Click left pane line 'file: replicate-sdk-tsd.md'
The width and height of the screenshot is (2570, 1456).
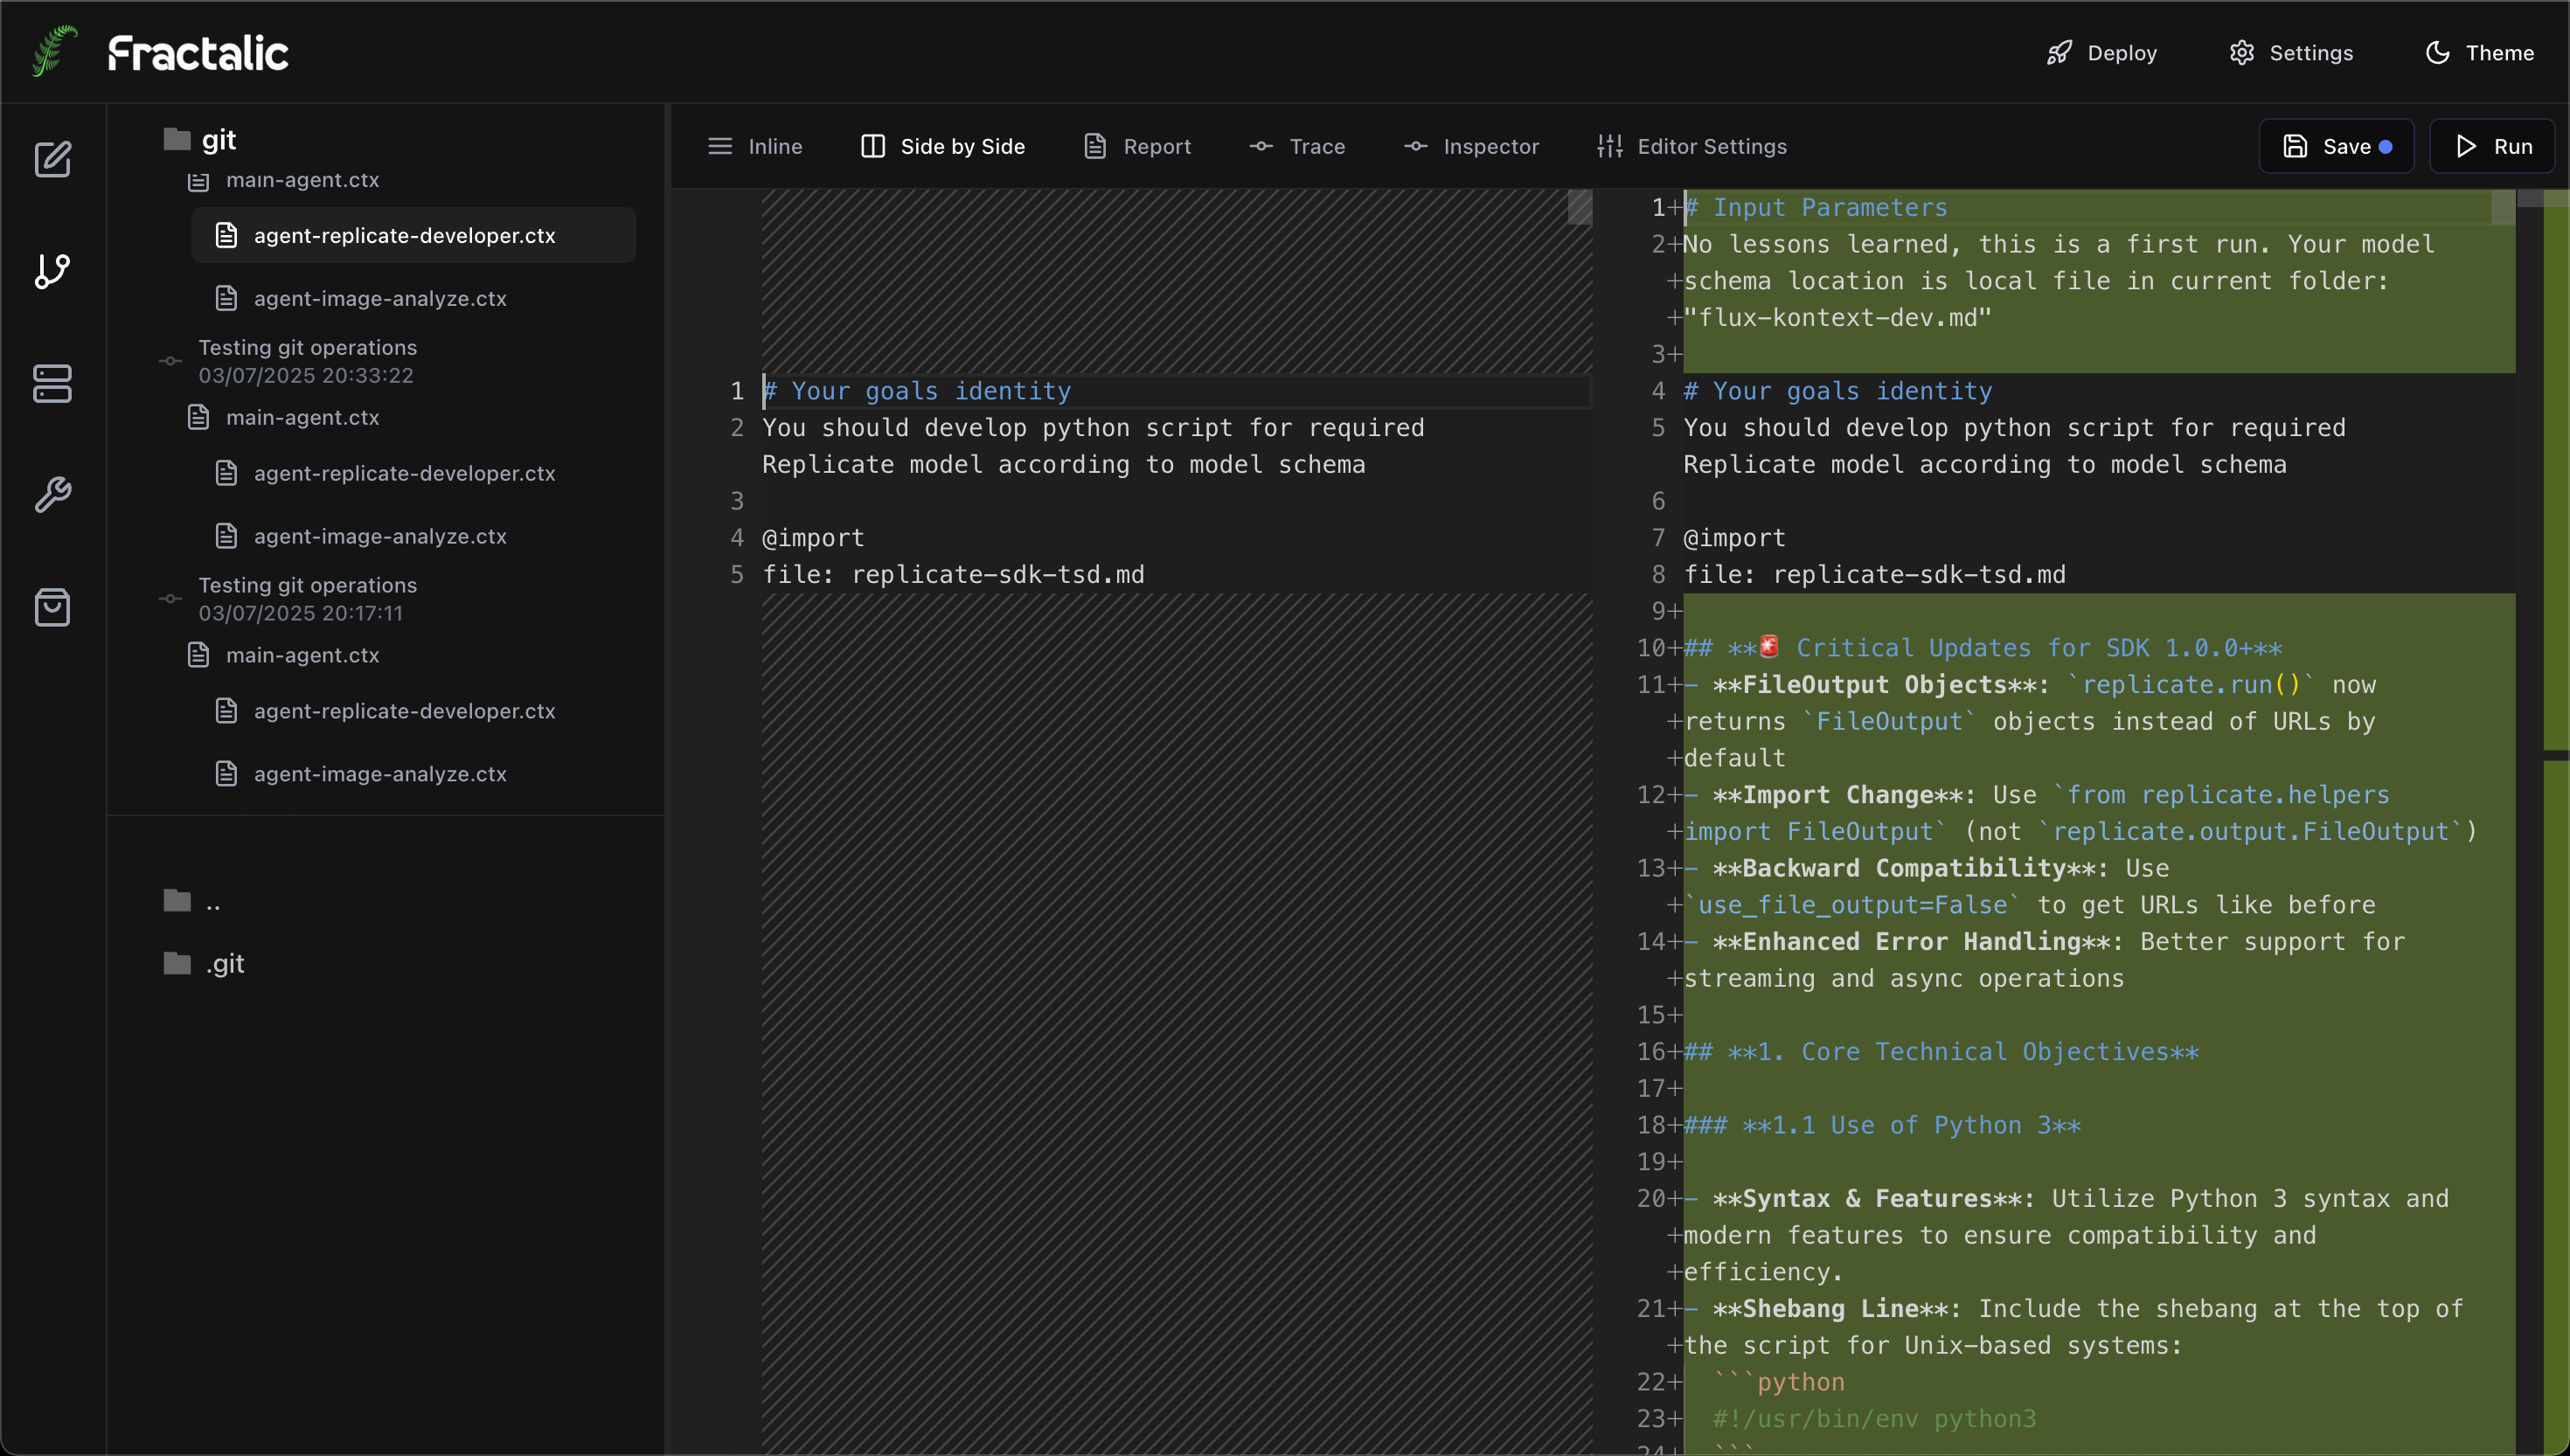(x=953, y=575)
